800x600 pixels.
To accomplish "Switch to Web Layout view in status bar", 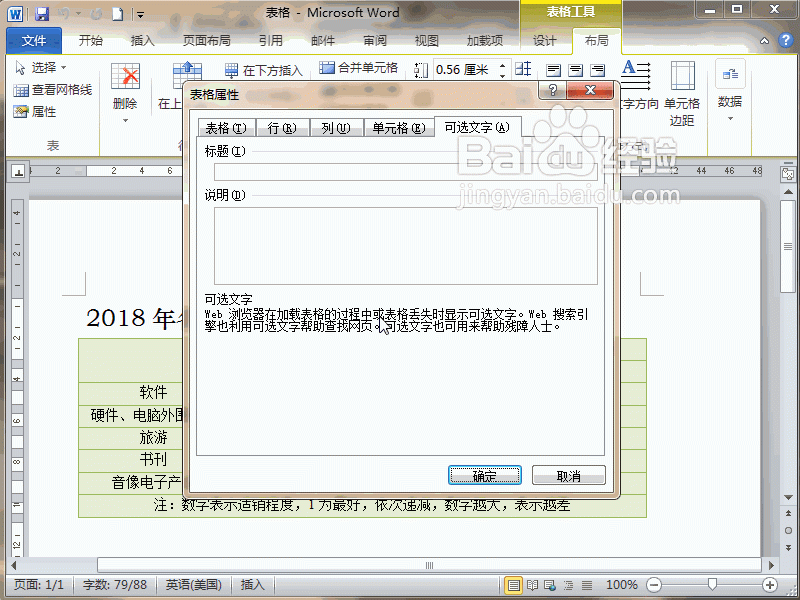I will [x=549, y=585].
